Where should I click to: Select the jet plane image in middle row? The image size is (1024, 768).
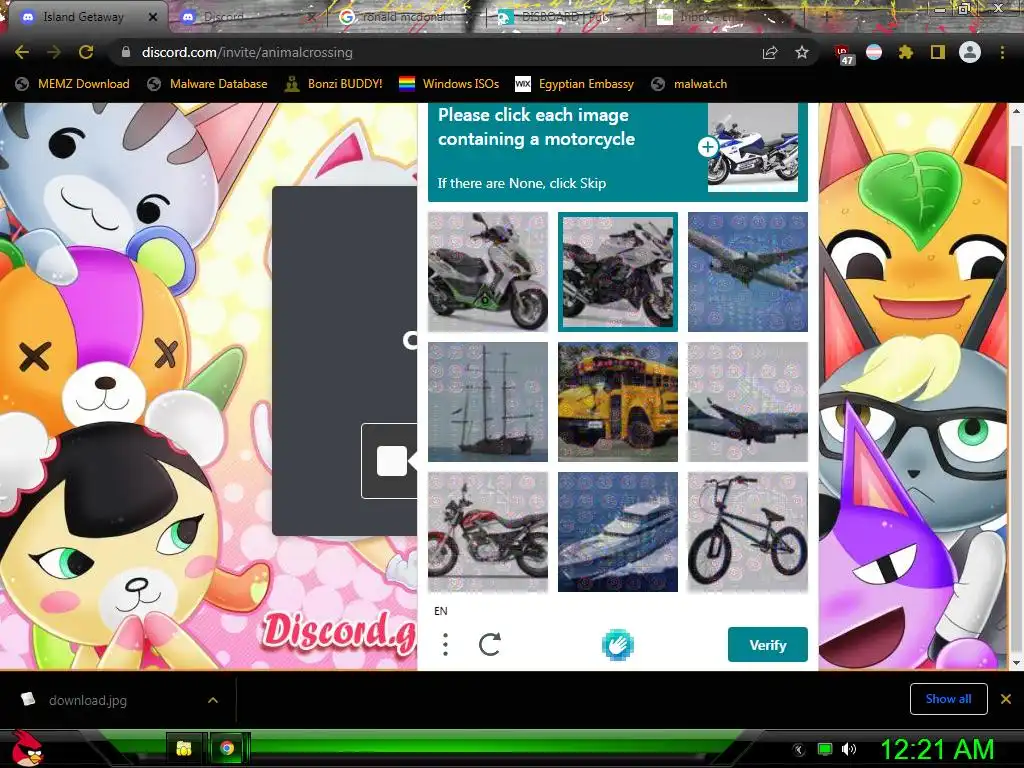[748, 402]
